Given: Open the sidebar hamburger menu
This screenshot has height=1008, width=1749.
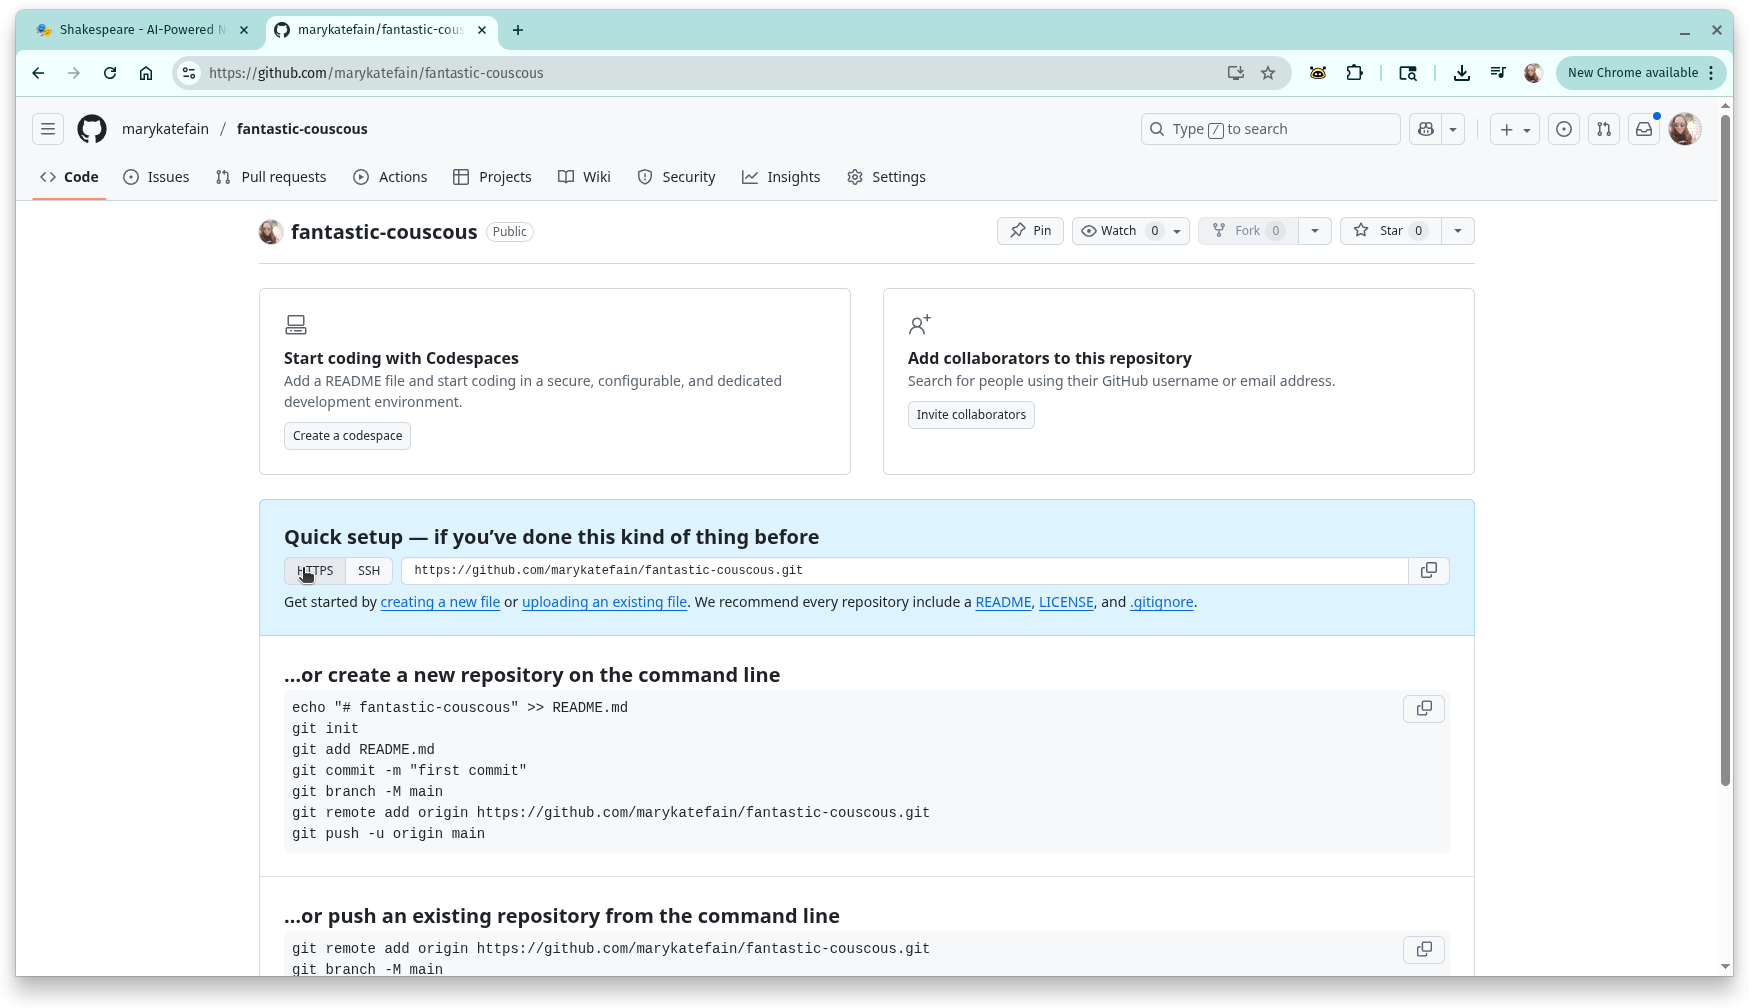Looking at the screenshot, I should coord(47,129).
